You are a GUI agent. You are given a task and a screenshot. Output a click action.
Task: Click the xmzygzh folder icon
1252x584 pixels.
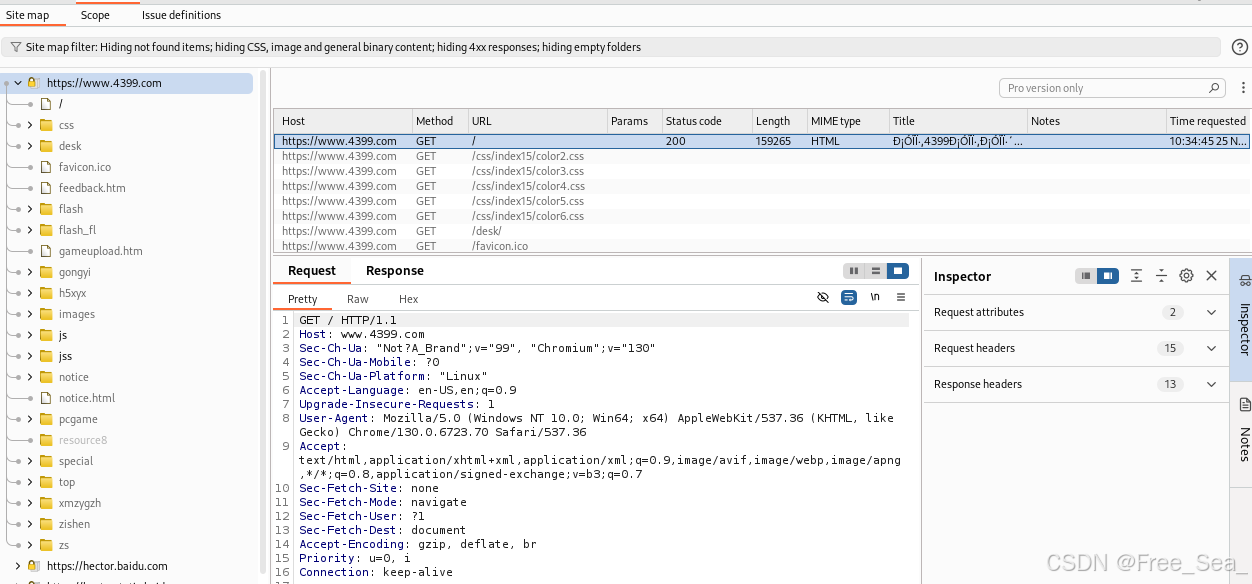click(45, 503)
